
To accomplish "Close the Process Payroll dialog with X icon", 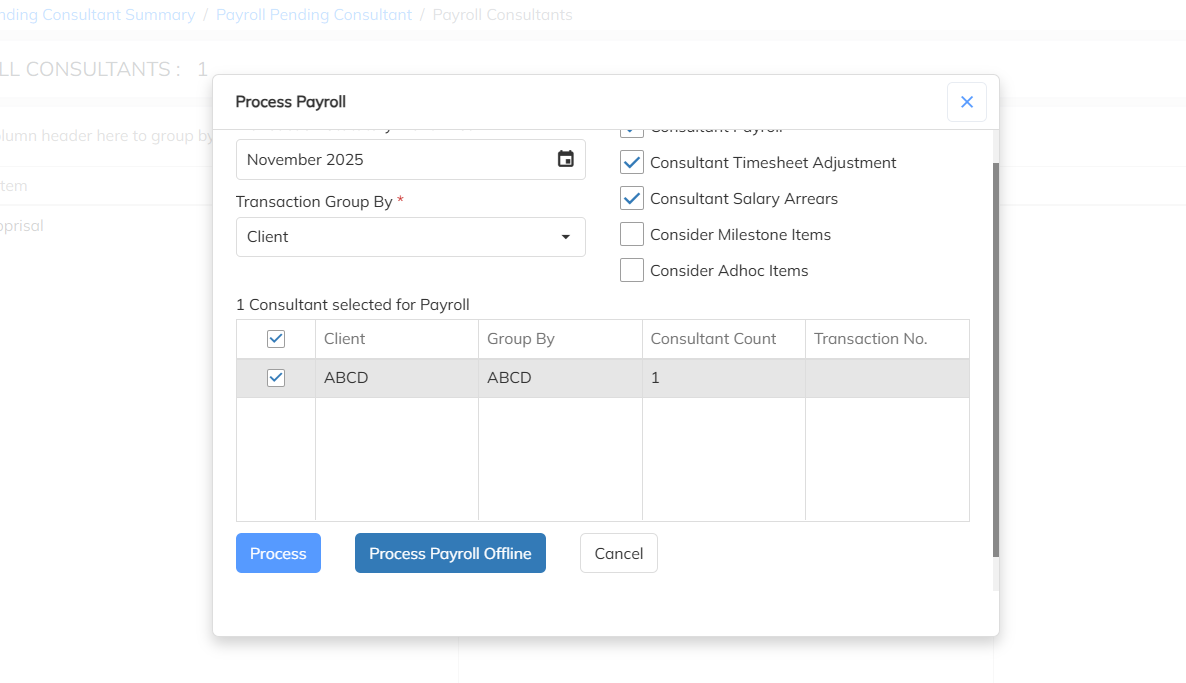I will (966, 102).
